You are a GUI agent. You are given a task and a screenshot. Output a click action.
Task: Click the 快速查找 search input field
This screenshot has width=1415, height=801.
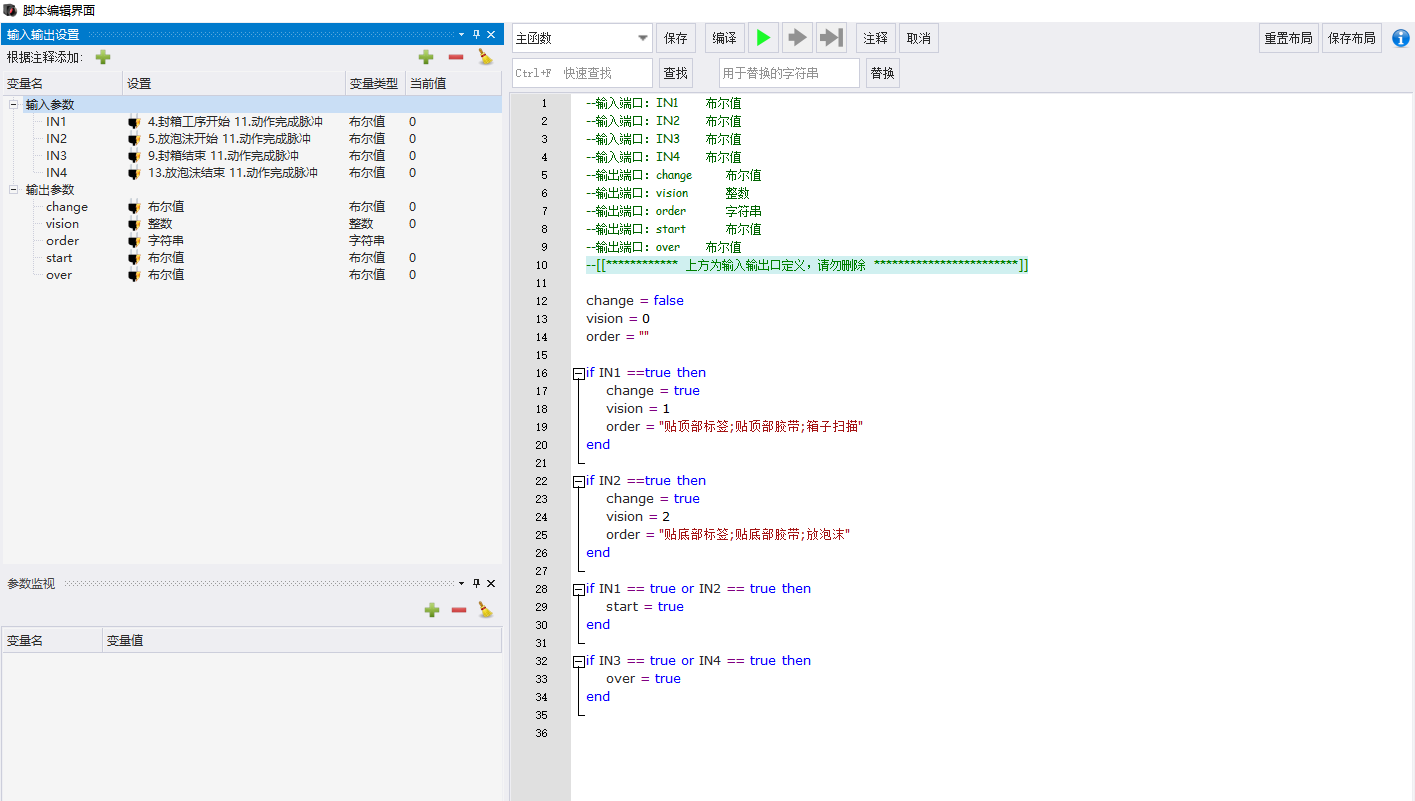point(582,73)
